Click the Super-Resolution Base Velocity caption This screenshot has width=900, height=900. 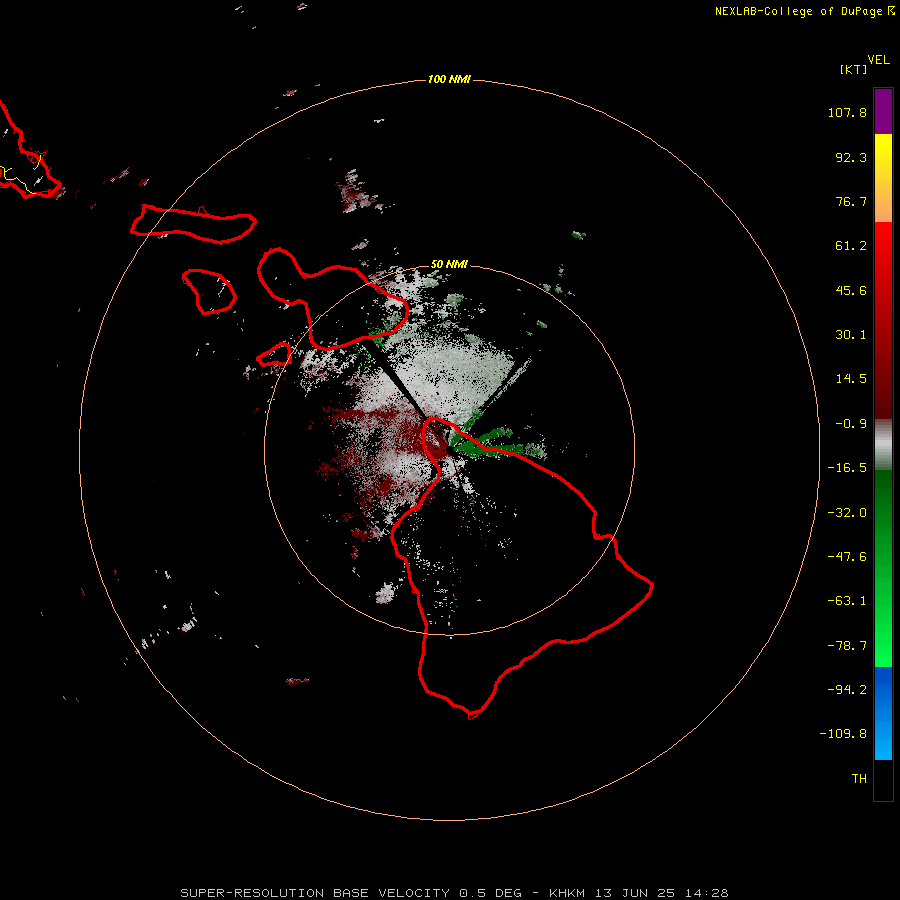point(454,893)
